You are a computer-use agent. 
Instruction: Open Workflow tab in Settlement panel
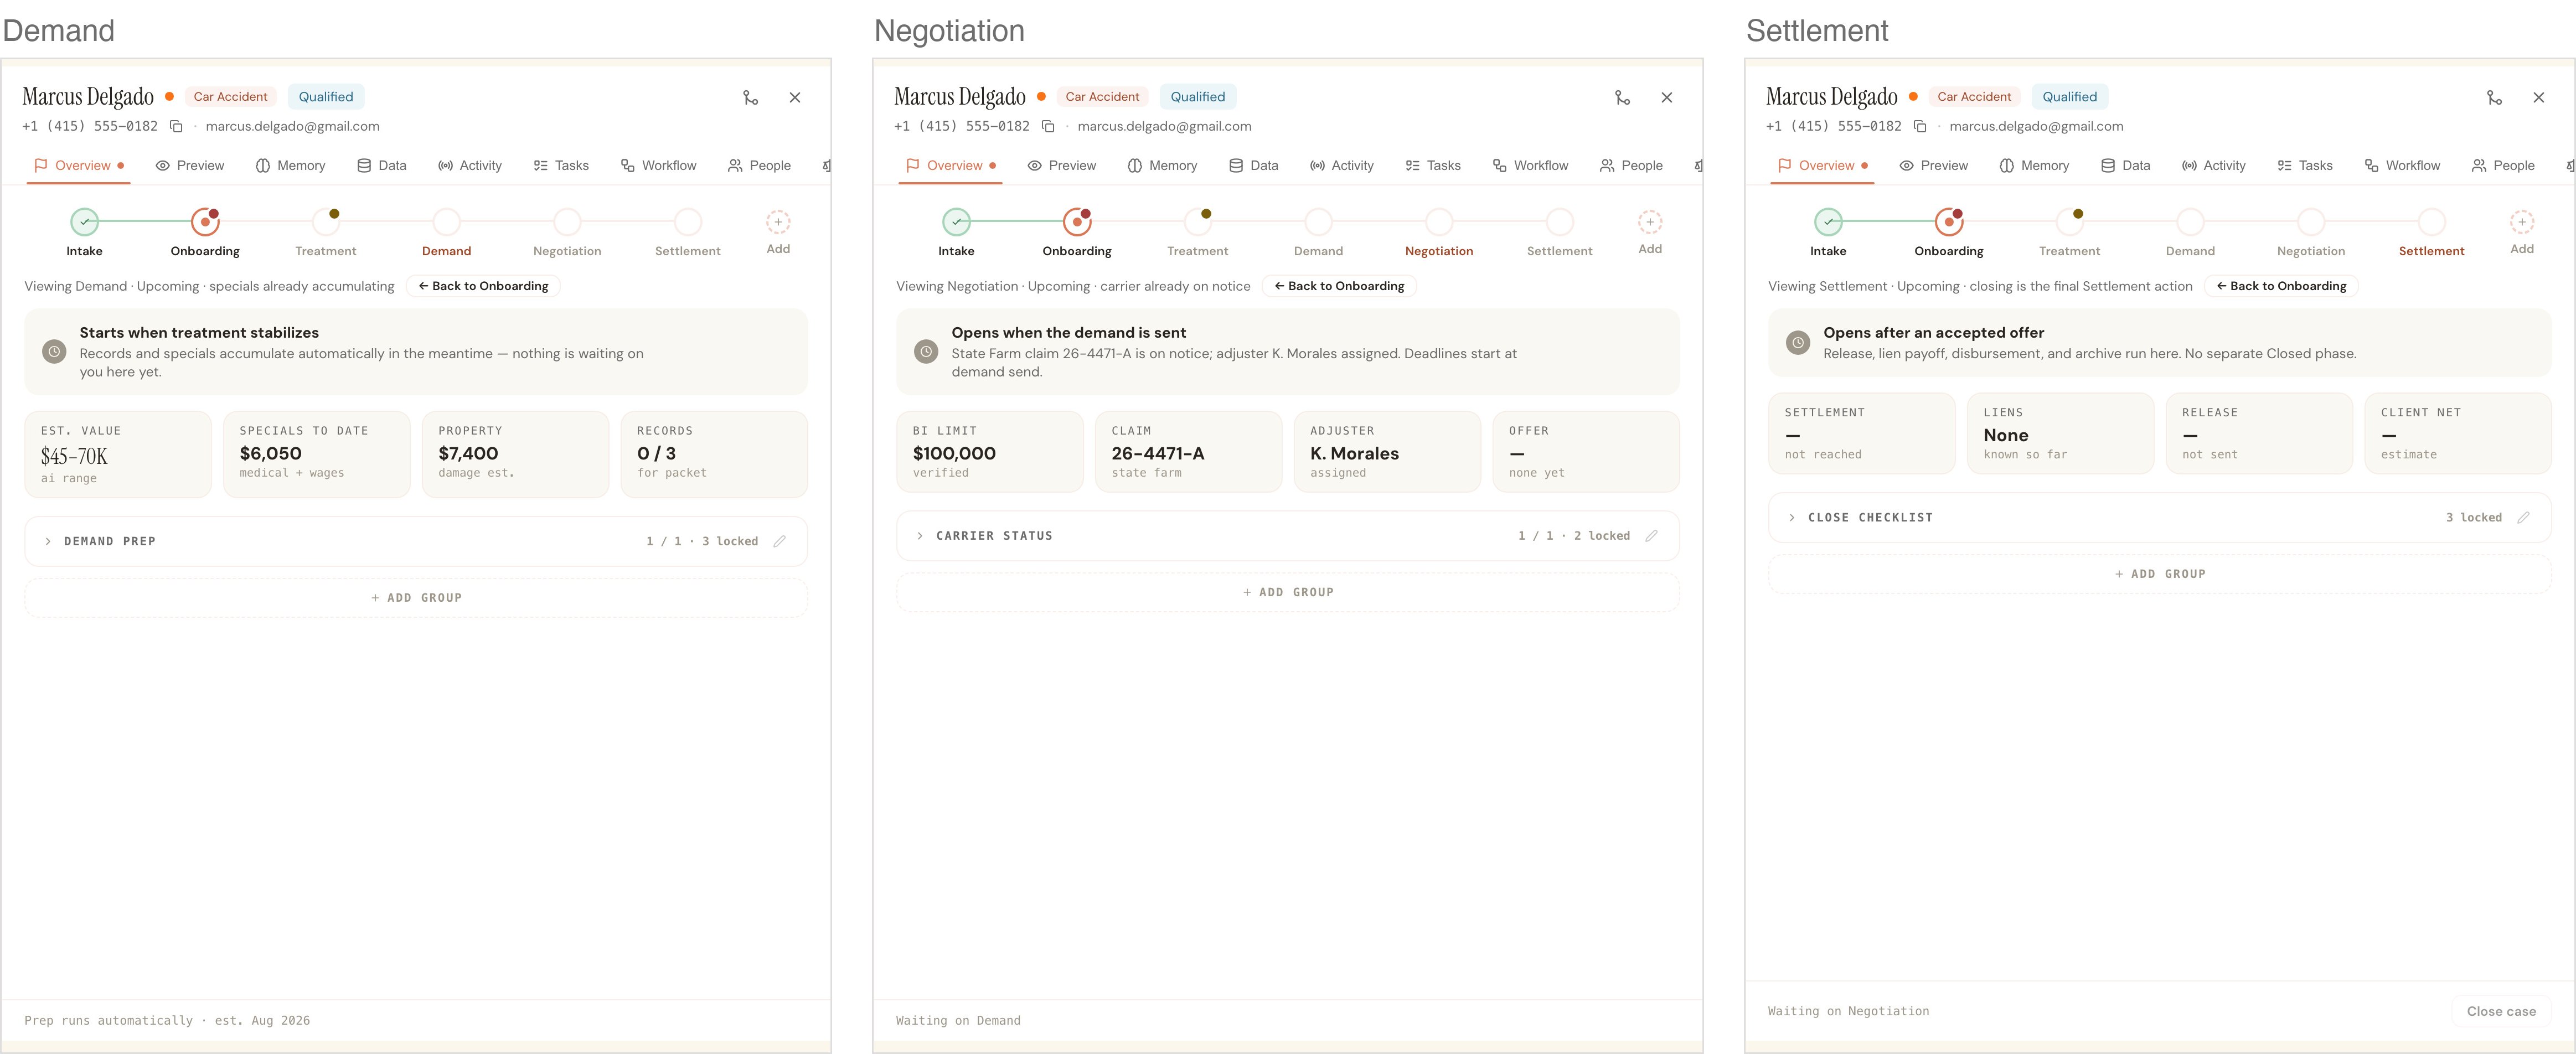(x=2402, y=166)
